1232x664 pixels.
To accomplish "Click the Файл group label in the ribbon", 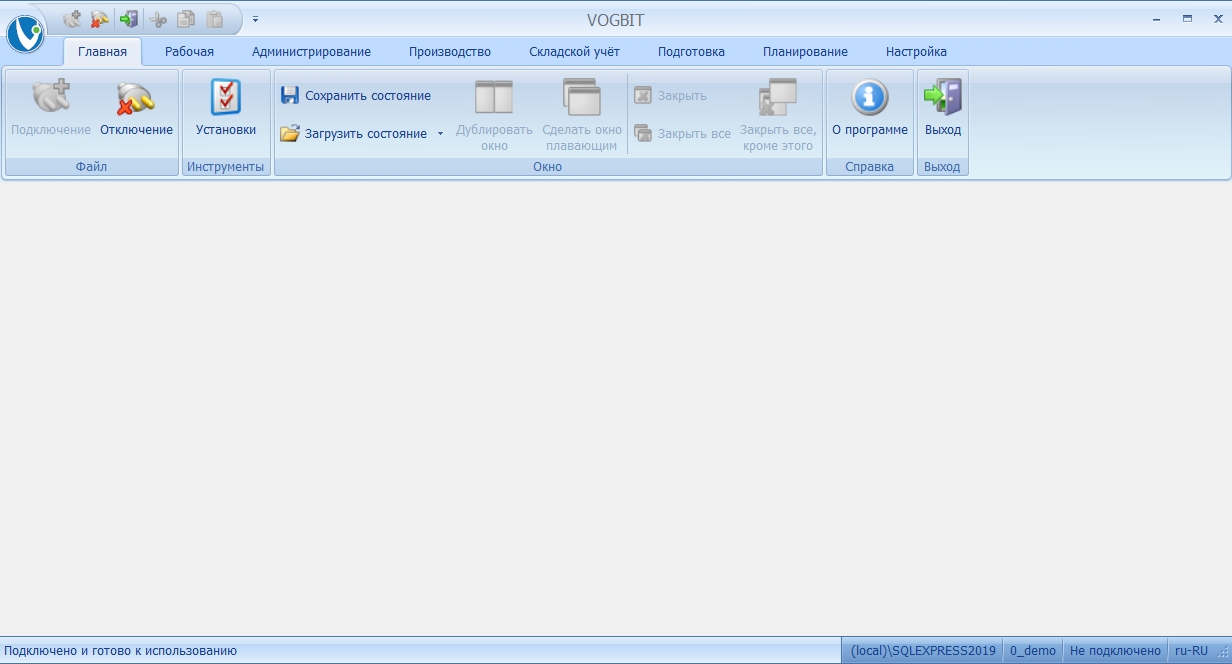I will [91, 167].
